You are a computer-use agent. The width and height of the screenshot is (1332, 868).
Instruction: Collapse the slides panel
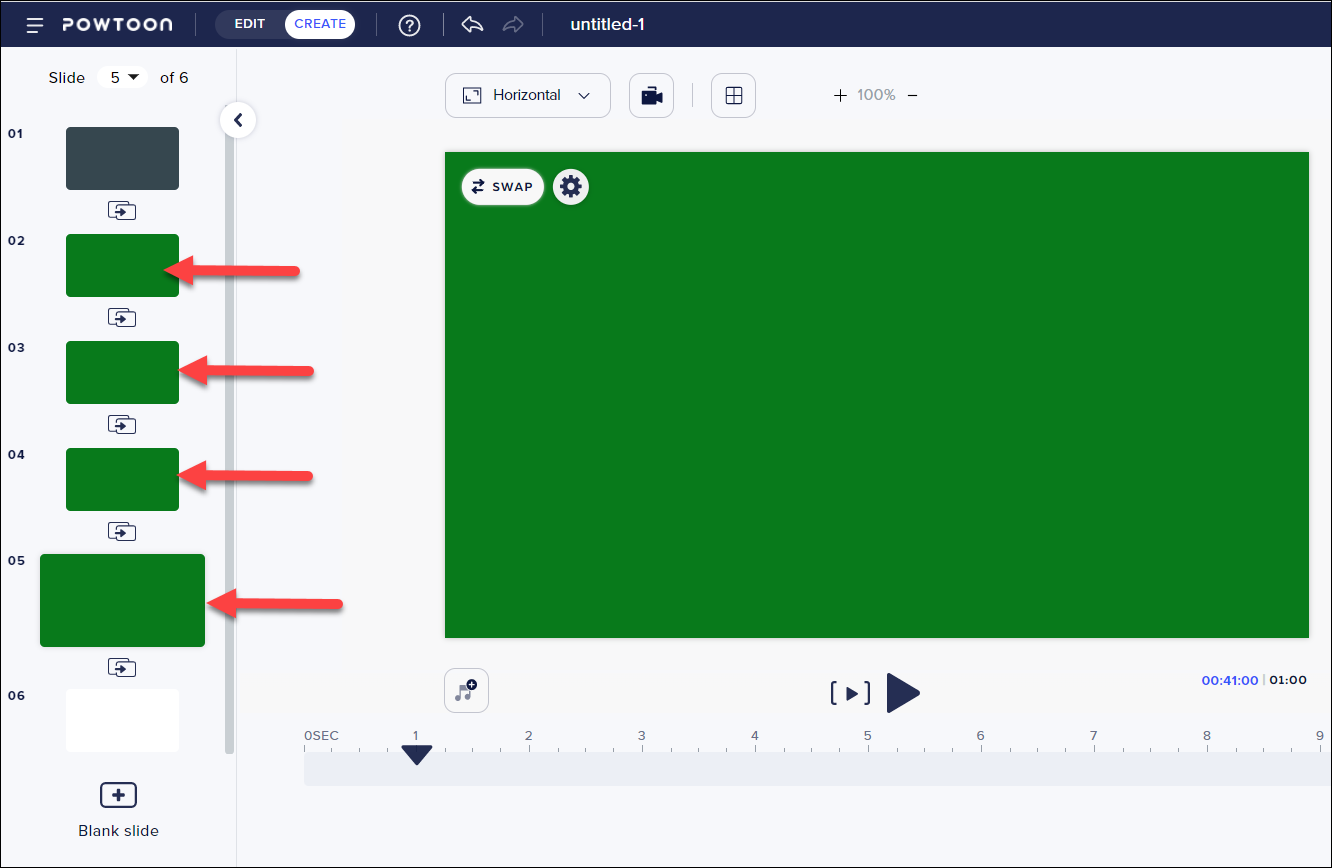238,121
